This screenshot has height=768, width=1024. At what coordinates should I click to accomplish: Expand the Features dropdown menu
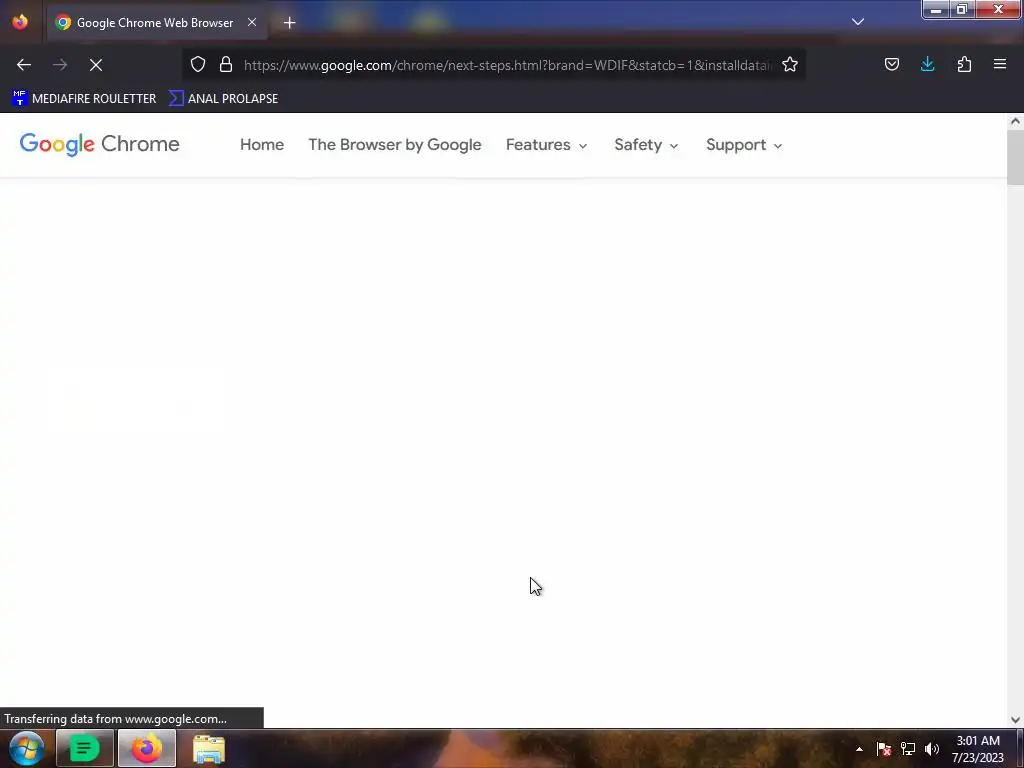coord(546,145)
